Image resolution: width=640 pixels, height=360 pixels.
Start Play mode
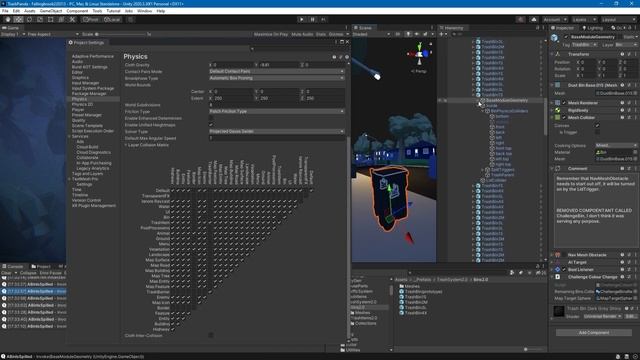[x=302, y=19]
